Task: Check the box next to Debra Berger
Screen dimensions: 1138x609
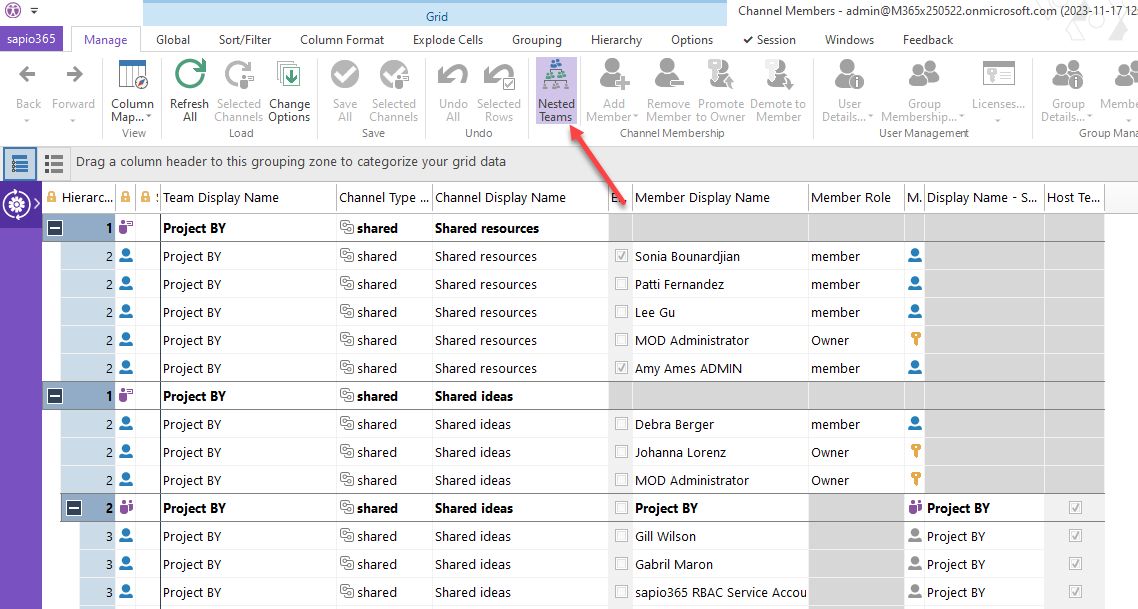Action: coord(622,425)
